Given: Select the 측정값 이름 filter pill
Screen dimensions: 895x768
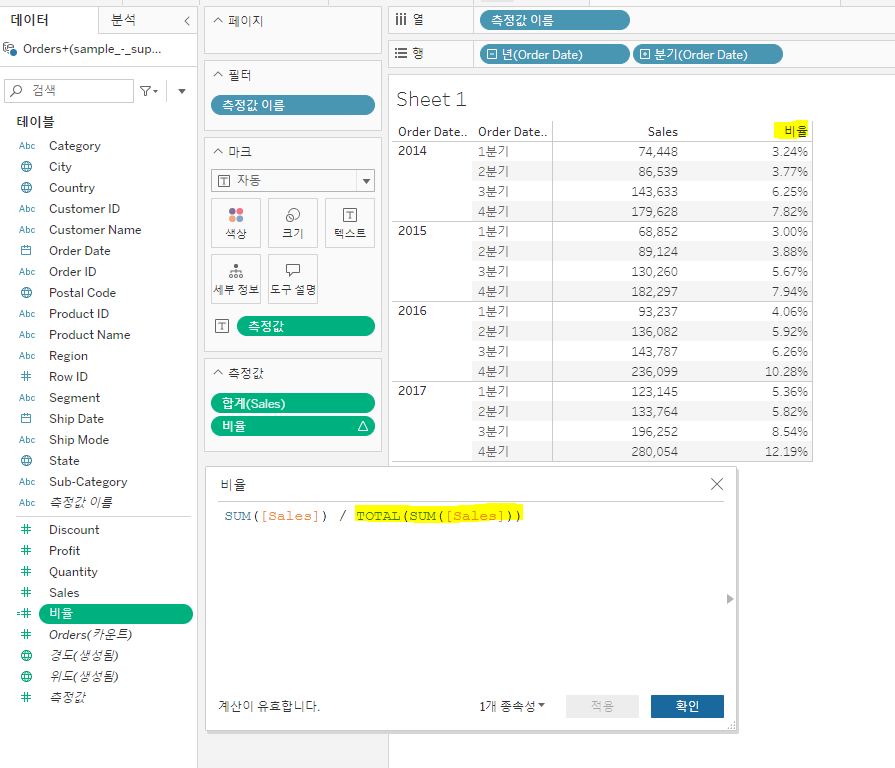Looking at the screenshot, I should [293, 105].
